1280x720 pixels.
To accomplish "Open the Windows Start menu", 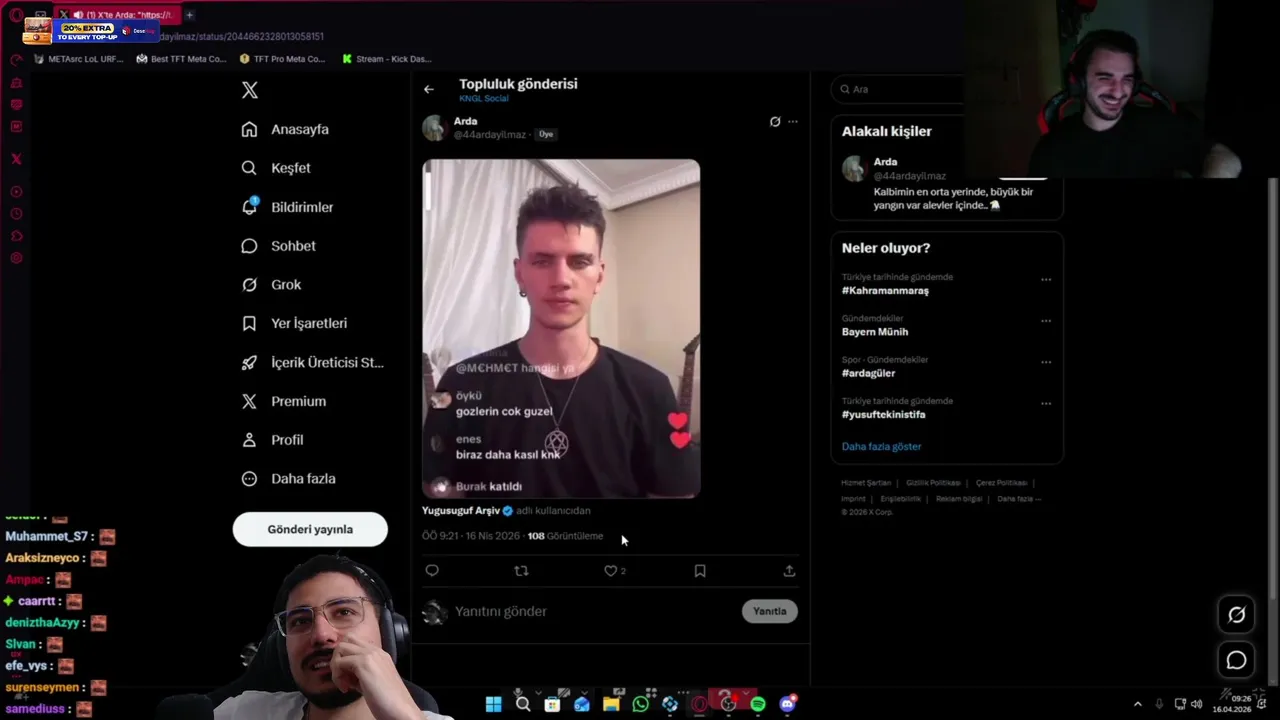I will [x=493, y=704].
